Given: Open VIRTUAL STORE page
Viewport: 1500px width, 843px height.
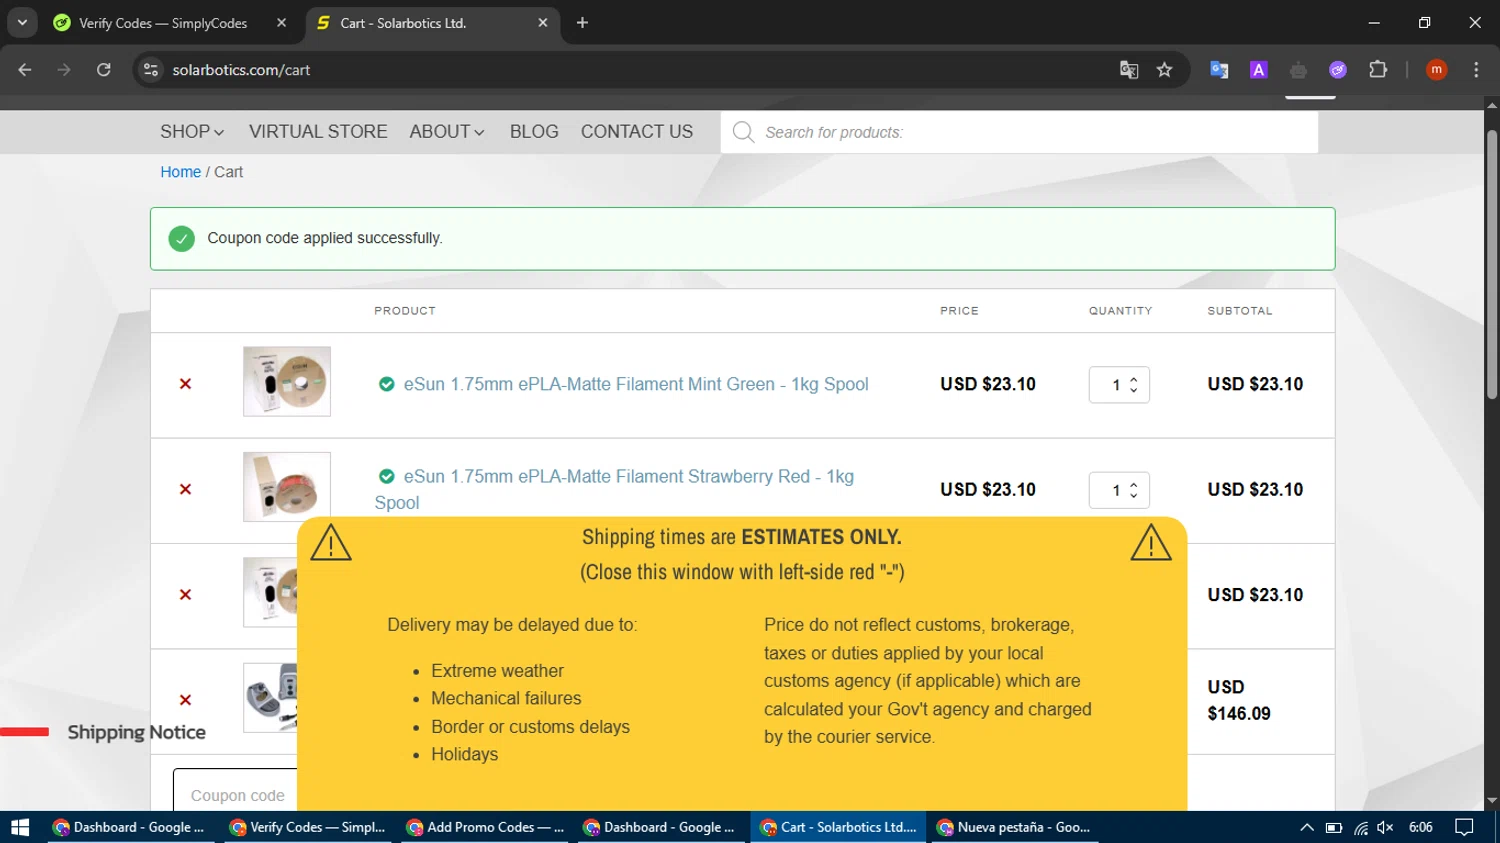Looking at the screenshot, I should (x=318, y=132).
